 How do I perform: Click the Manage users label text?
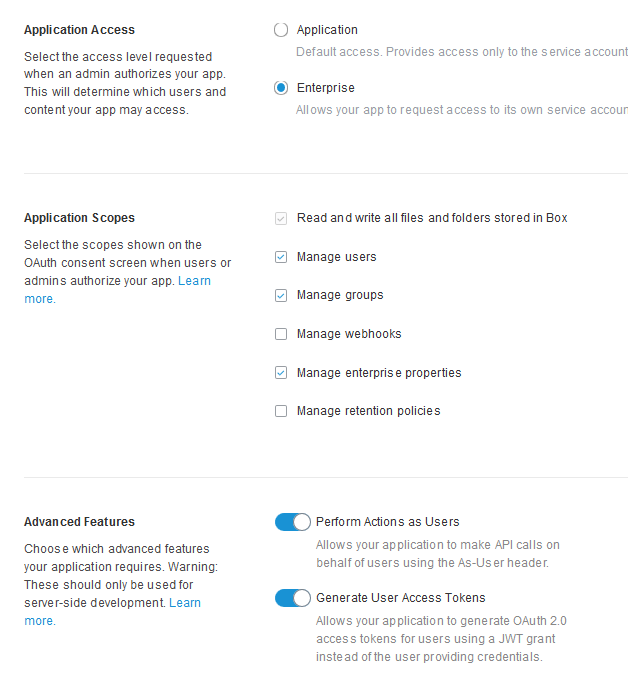pyautogui.click(x=337, y=257)
